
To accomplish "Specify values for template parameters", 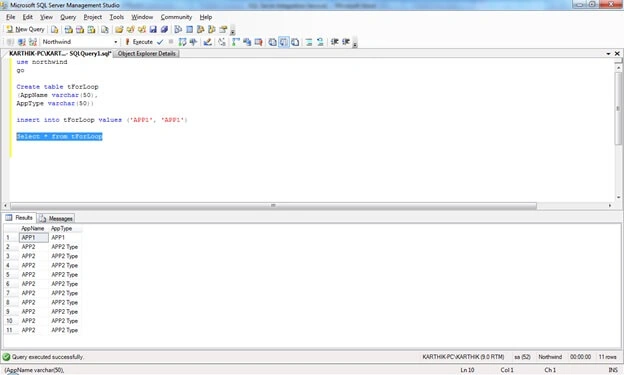I will (x=222, y=42).
